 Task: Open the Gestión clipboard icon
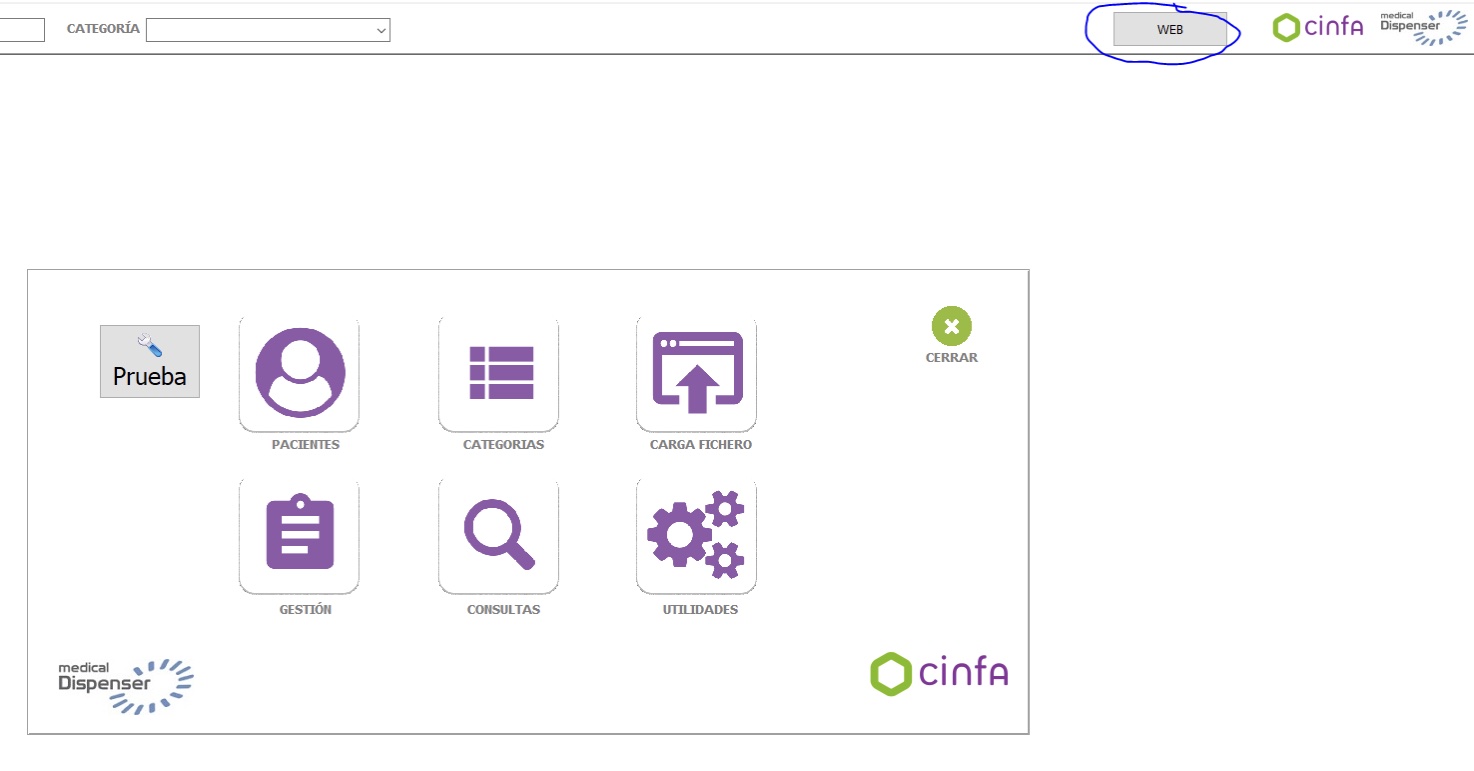click(299, 535)
